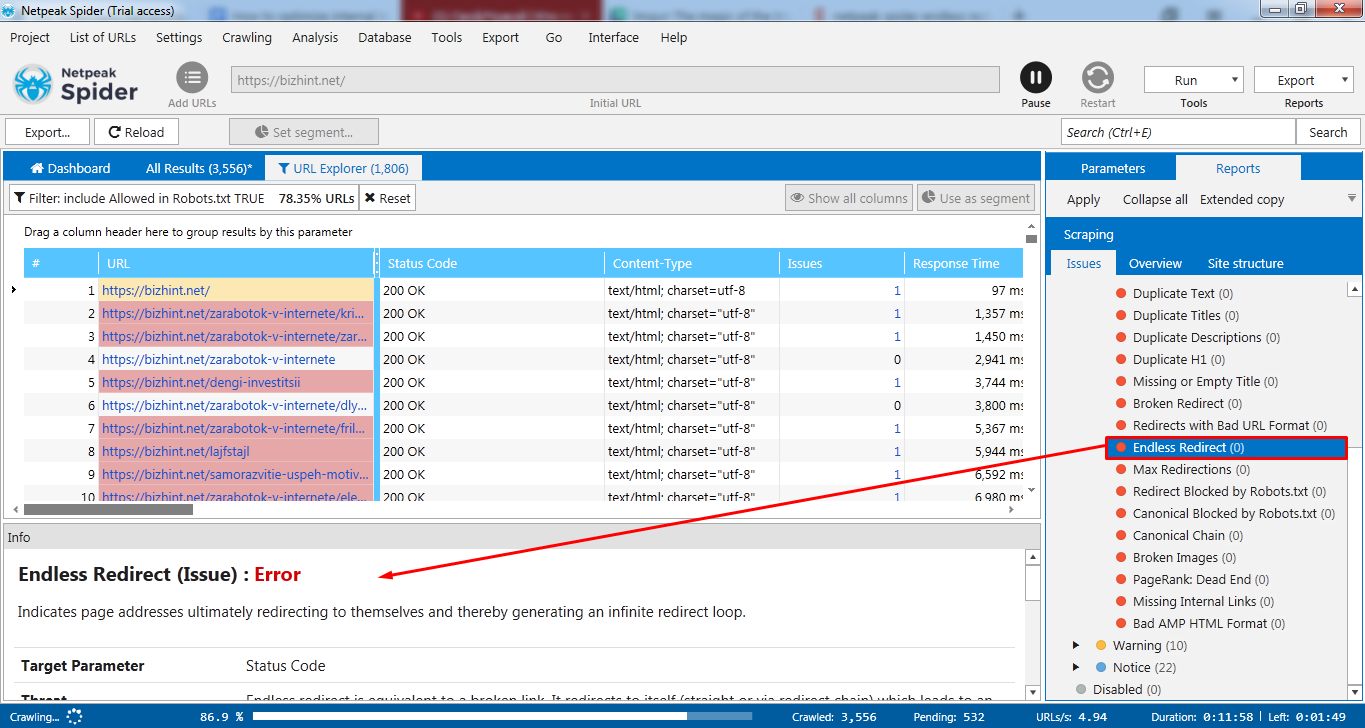Screen dimensions: 1365x728
Task: Open the Database menu
Action: click(x=385, y=37)
